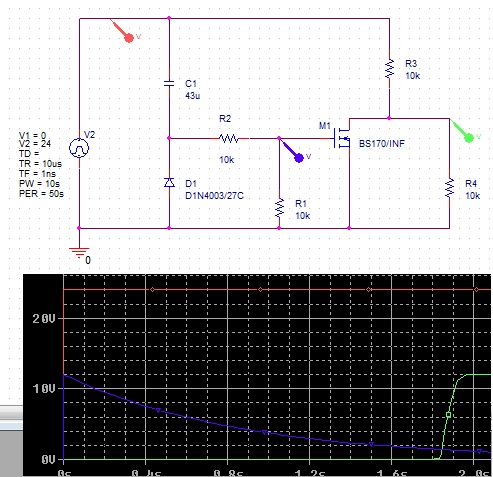Select the R1 value '10k' label
This screenshot has width=493, height=477.
[x=303, y=216]
